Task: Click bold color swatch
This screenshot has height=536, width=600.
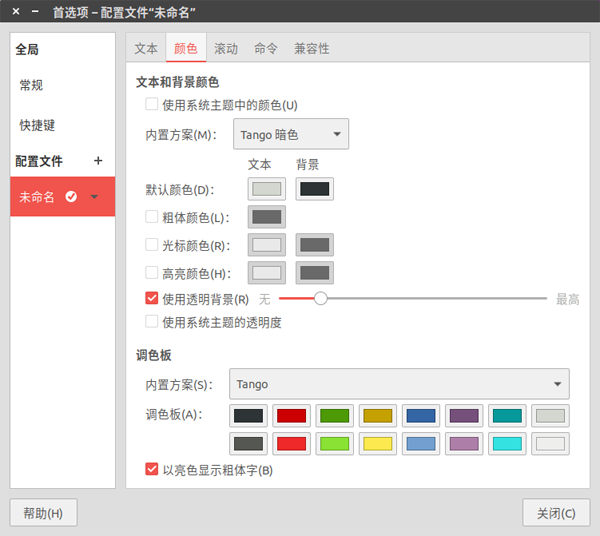Action: point(267,217)
